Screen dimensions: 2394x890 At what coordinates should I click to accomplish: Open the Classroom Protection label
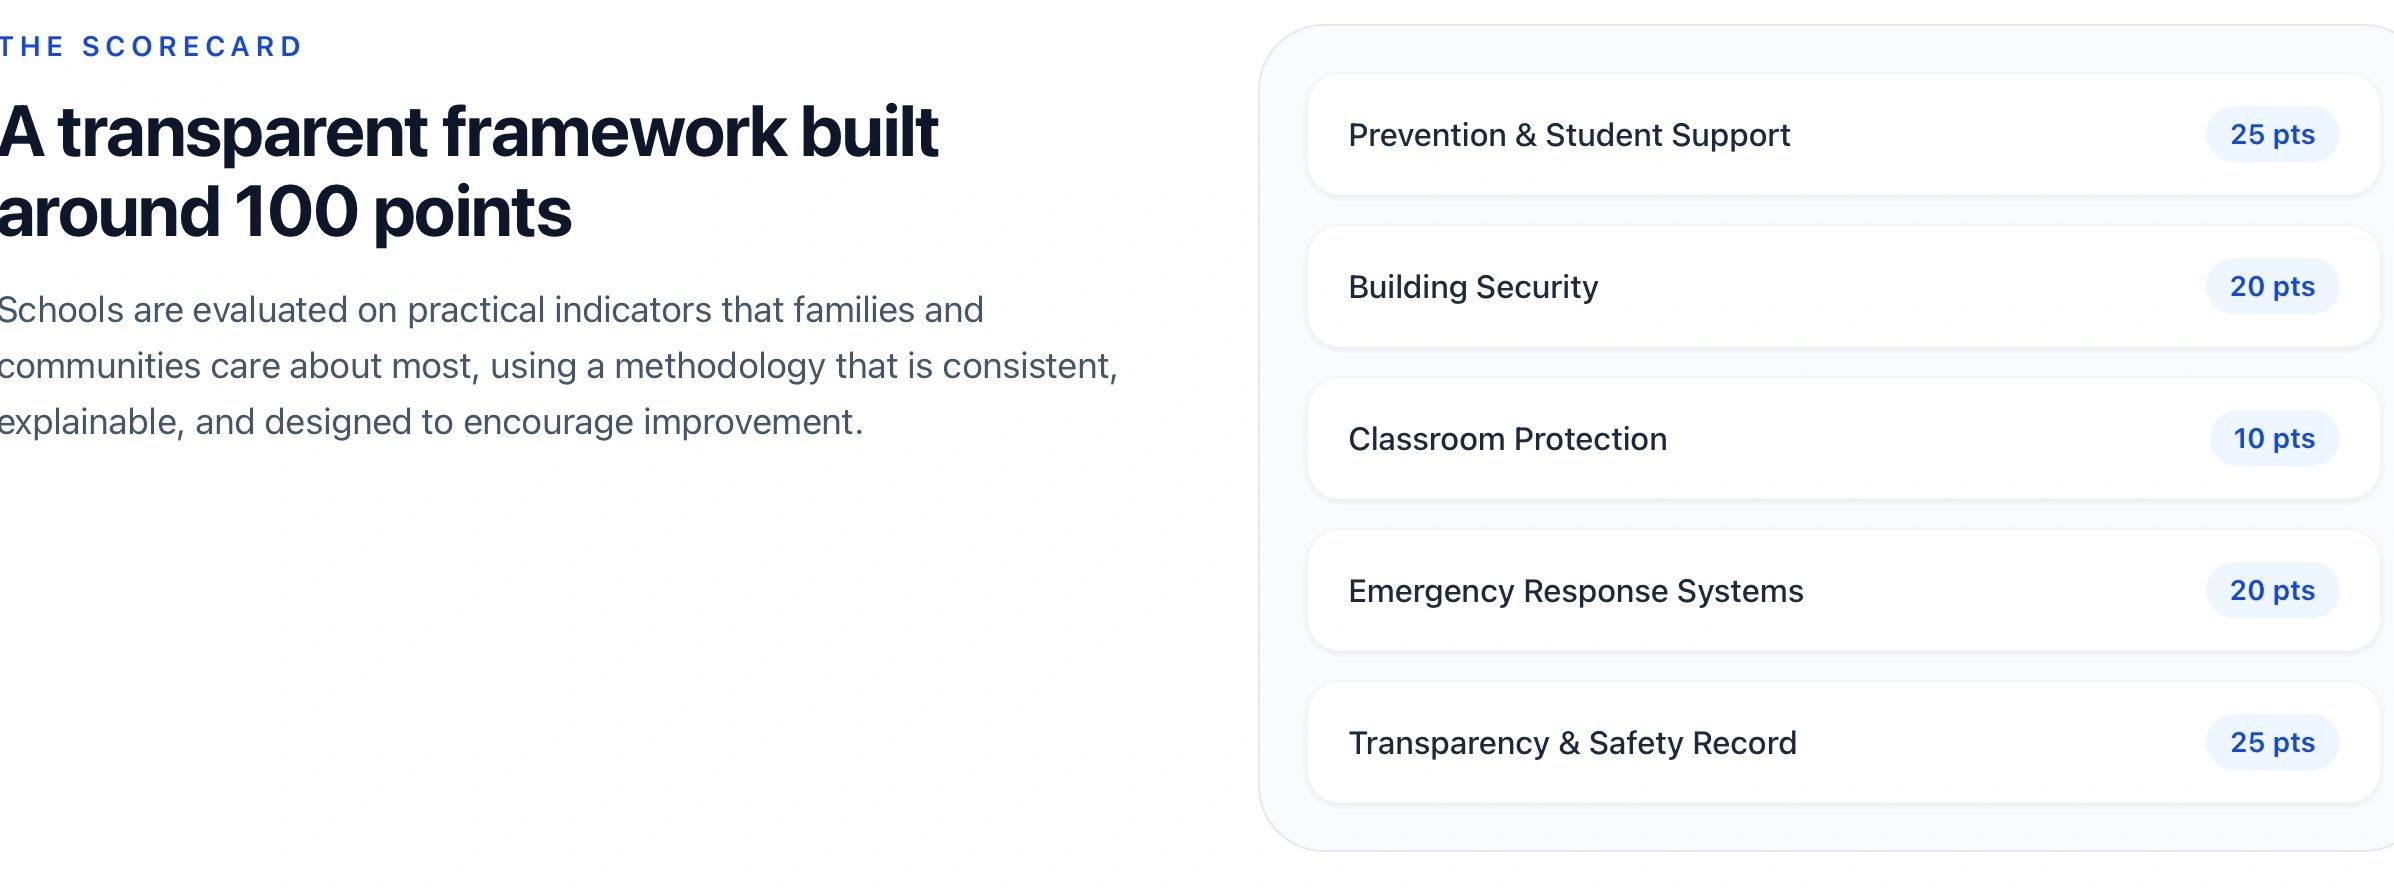point(1507,439)
